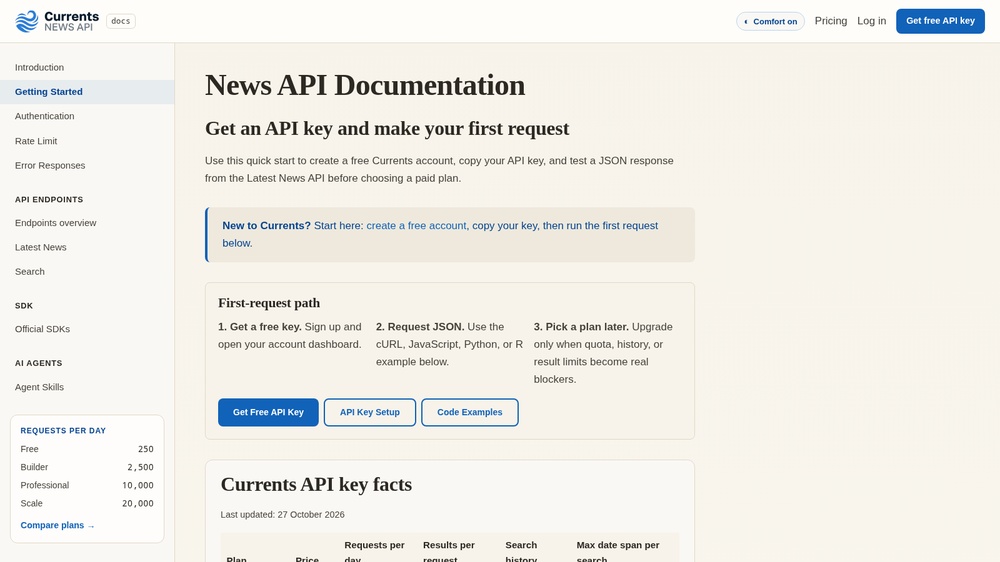Viewport: 1000px width, 562px height.
Task: Click the Professional plan value 10,000
Action: [138, 485]
